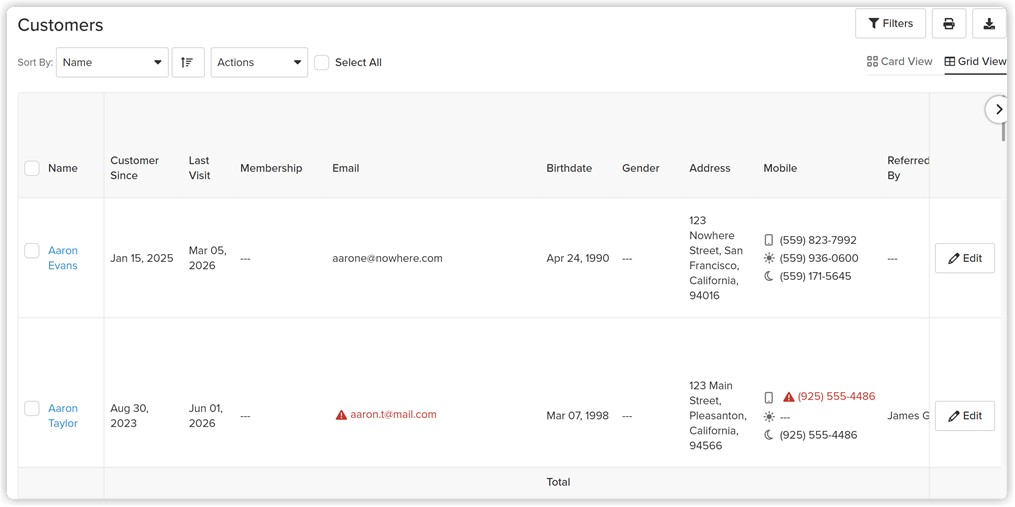Check the Select All checkbox
This screenshot has height=507, width=1015.
tap(322, 62)
